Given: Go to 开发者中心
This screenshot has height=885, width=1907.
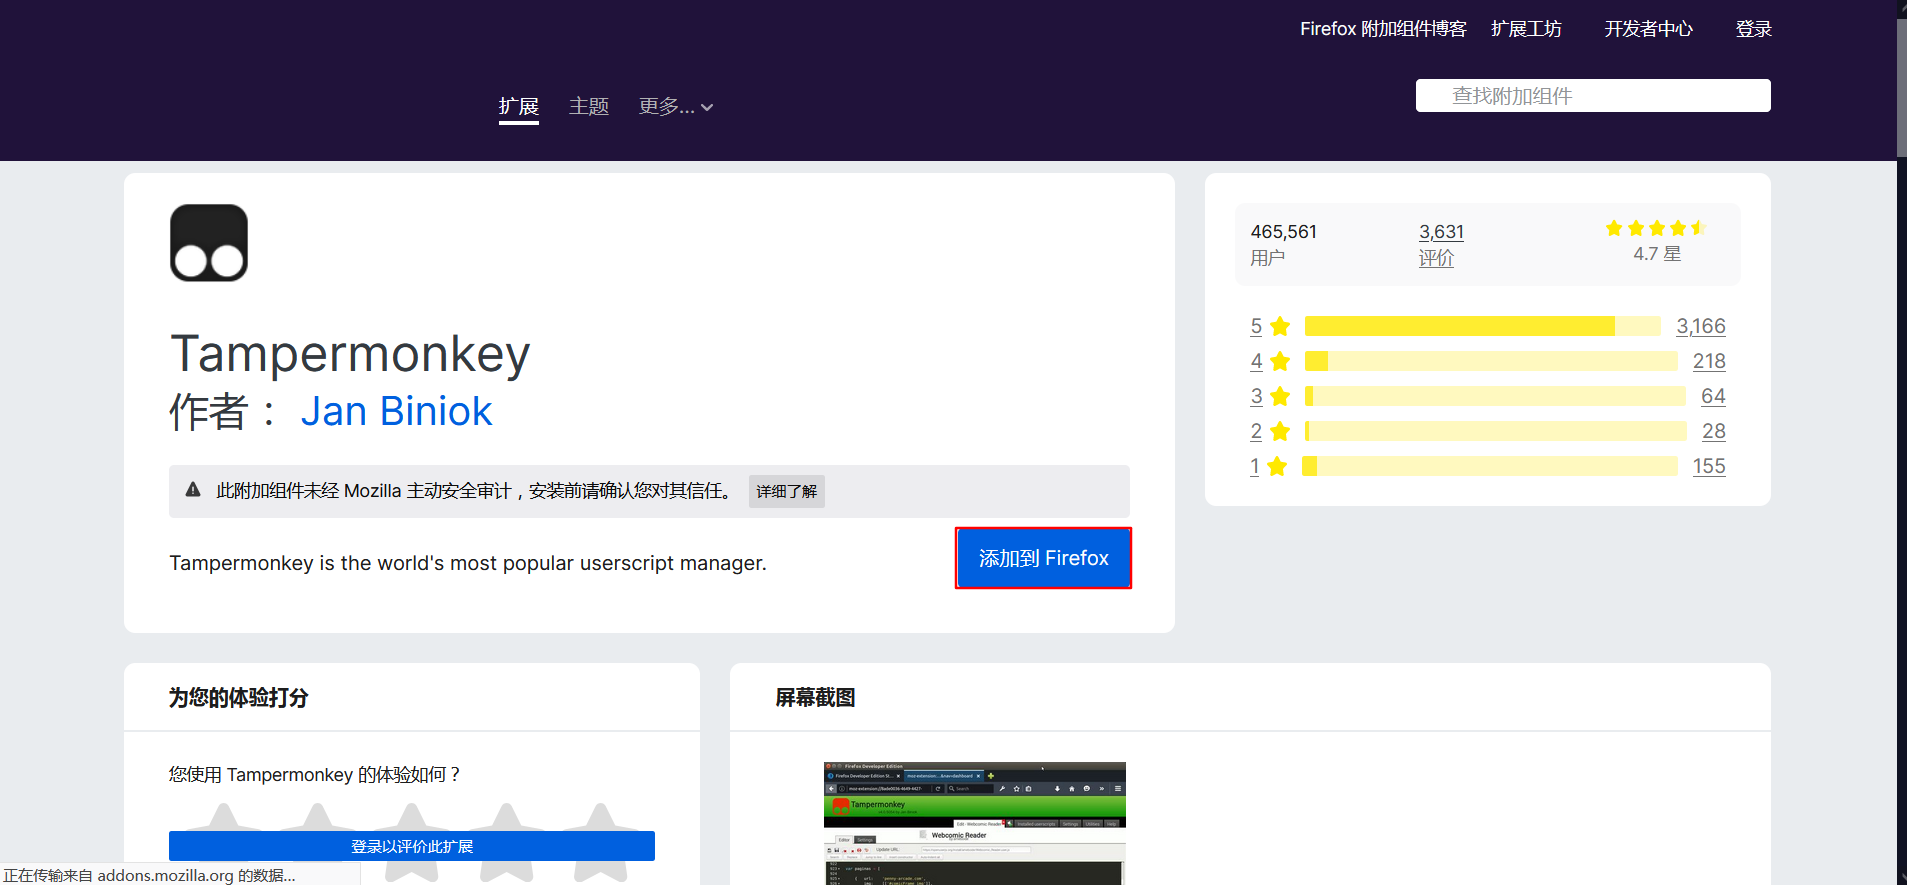Looking at the screenshot, I should click(x=1649, y=29).
